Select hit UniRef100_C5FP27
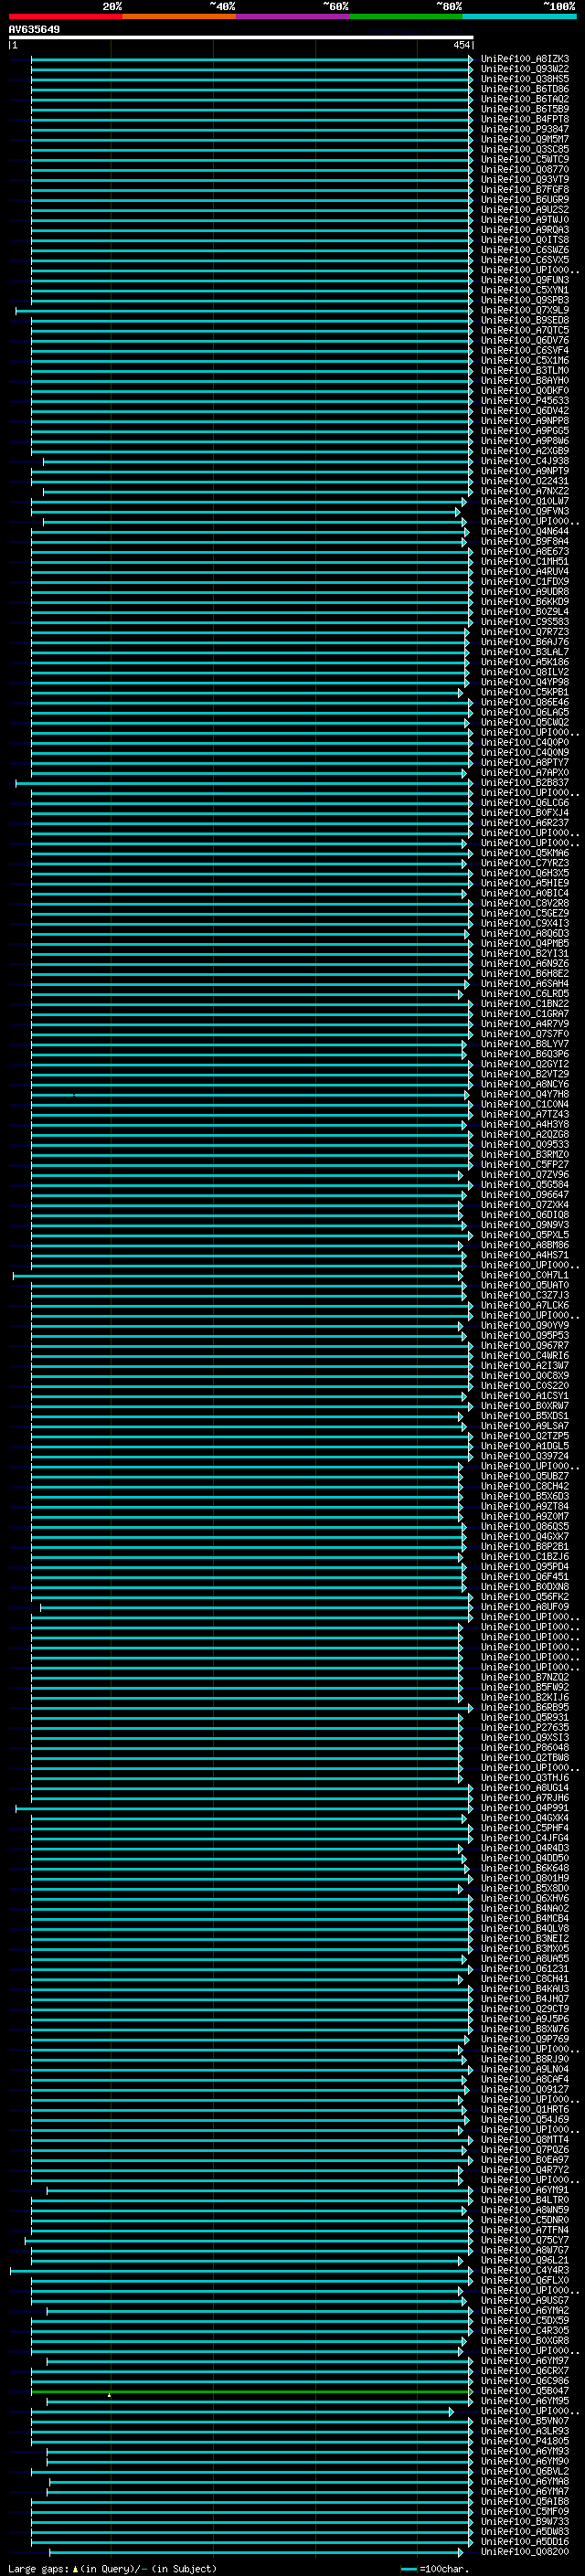This screenshot has height=2576, width=585. pyautogui.click(x=525, y=1164)
